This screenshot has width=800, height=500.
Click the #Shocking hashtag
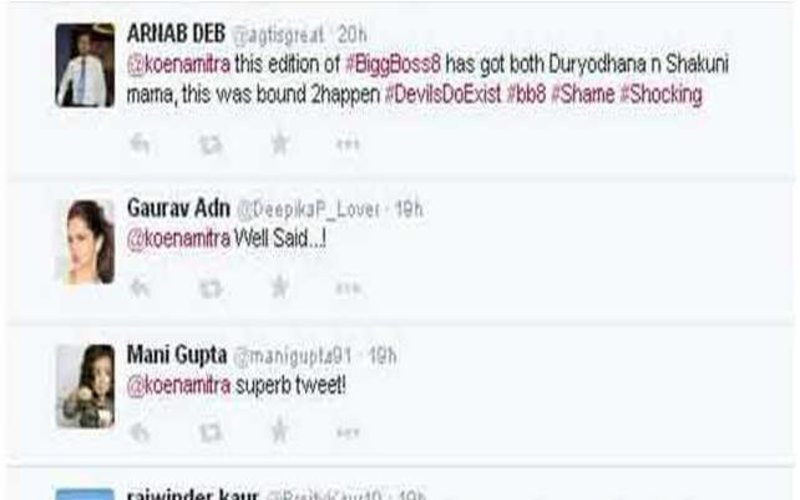[x=661, y=95]
